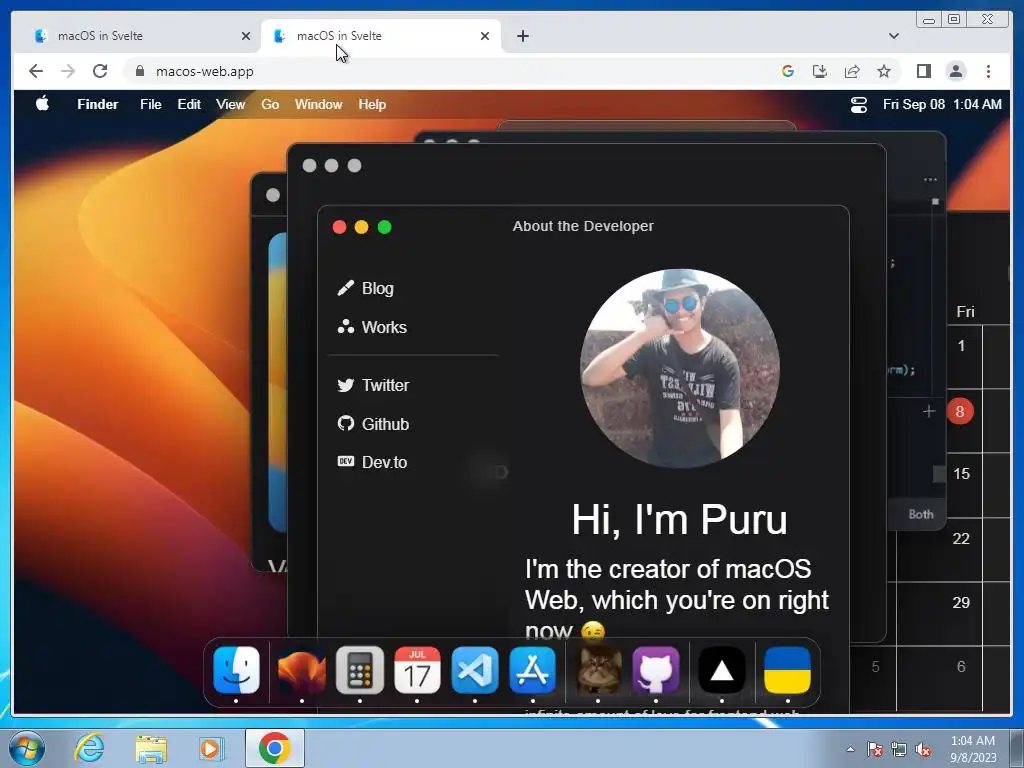Click the Finder menu

(x=97, y=104)
